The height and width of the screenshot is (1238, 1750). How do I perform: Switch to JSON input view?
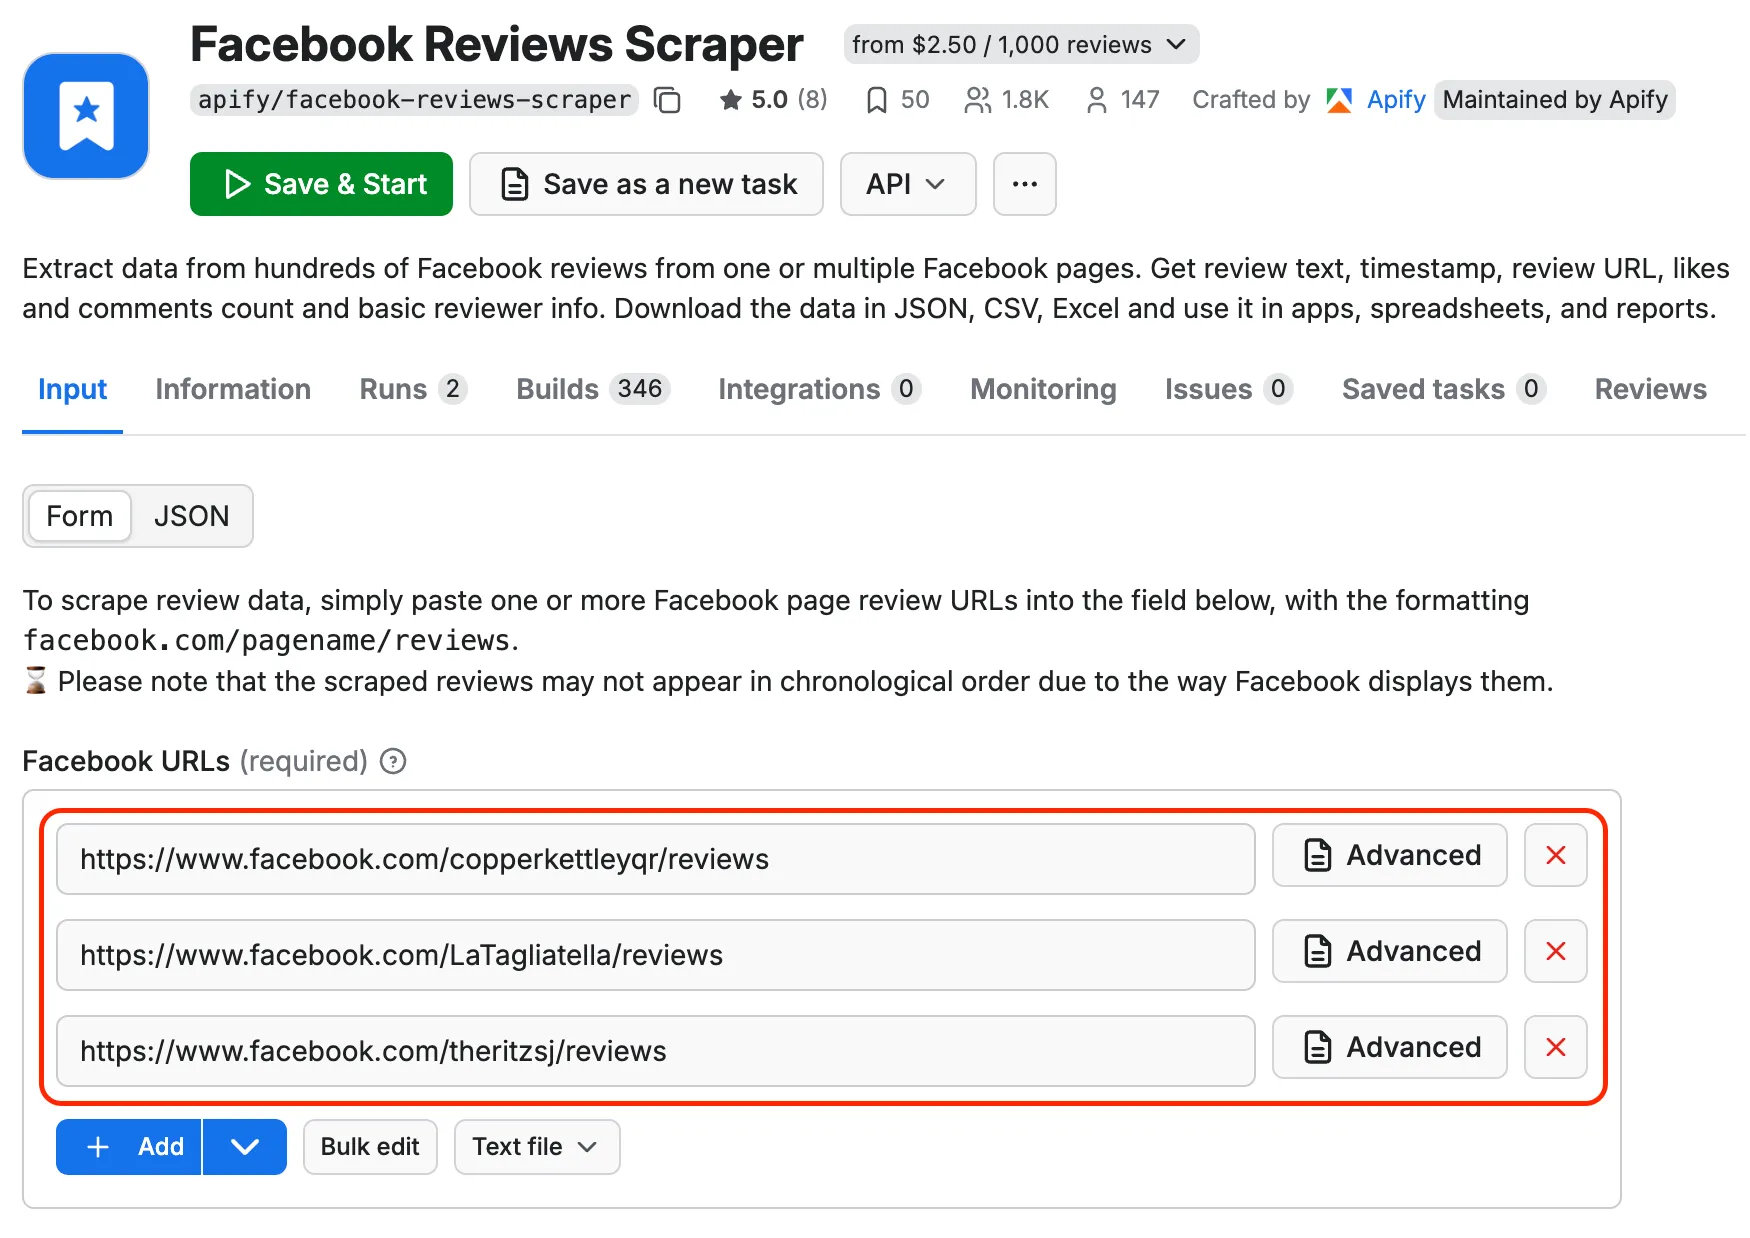[192, 516]
